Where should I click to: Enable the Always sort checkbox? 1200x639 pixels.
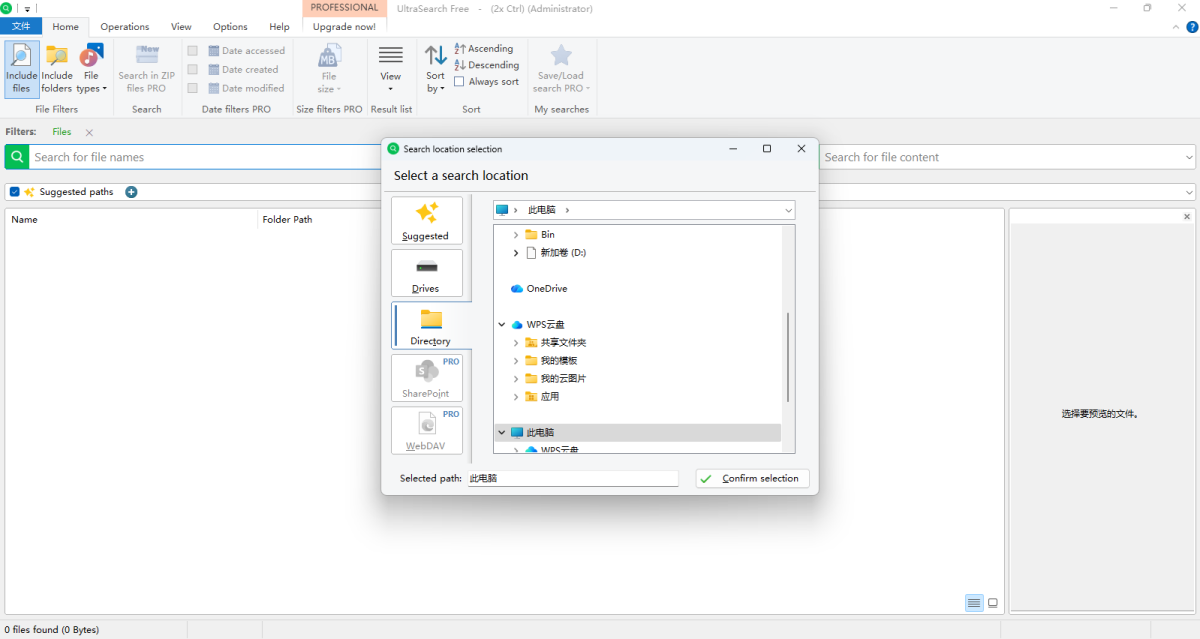tap(459, 82)
